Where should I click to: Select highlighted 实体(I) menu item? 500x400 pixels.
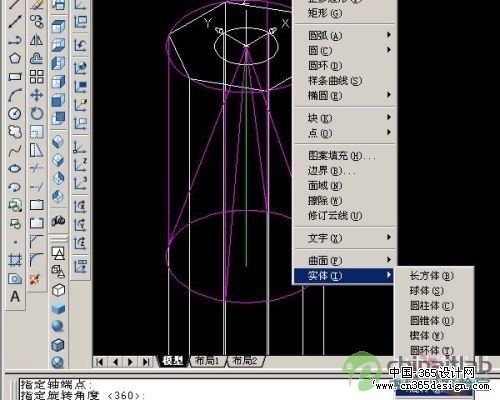click(x=344, y=276)
